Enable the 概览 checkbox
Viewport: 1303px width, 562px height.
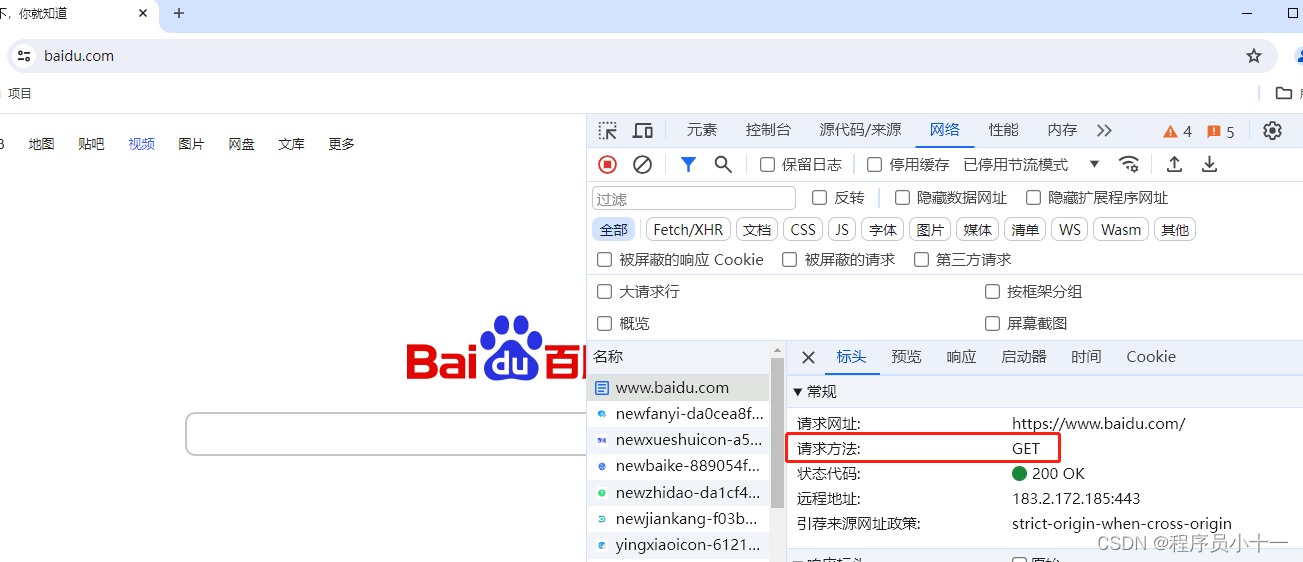coord(604,323)
